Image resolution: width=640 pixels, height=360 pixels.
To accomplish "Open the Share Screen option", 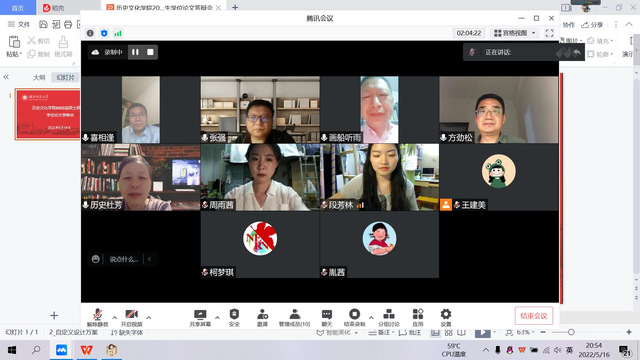I will (x=200, y=318).
